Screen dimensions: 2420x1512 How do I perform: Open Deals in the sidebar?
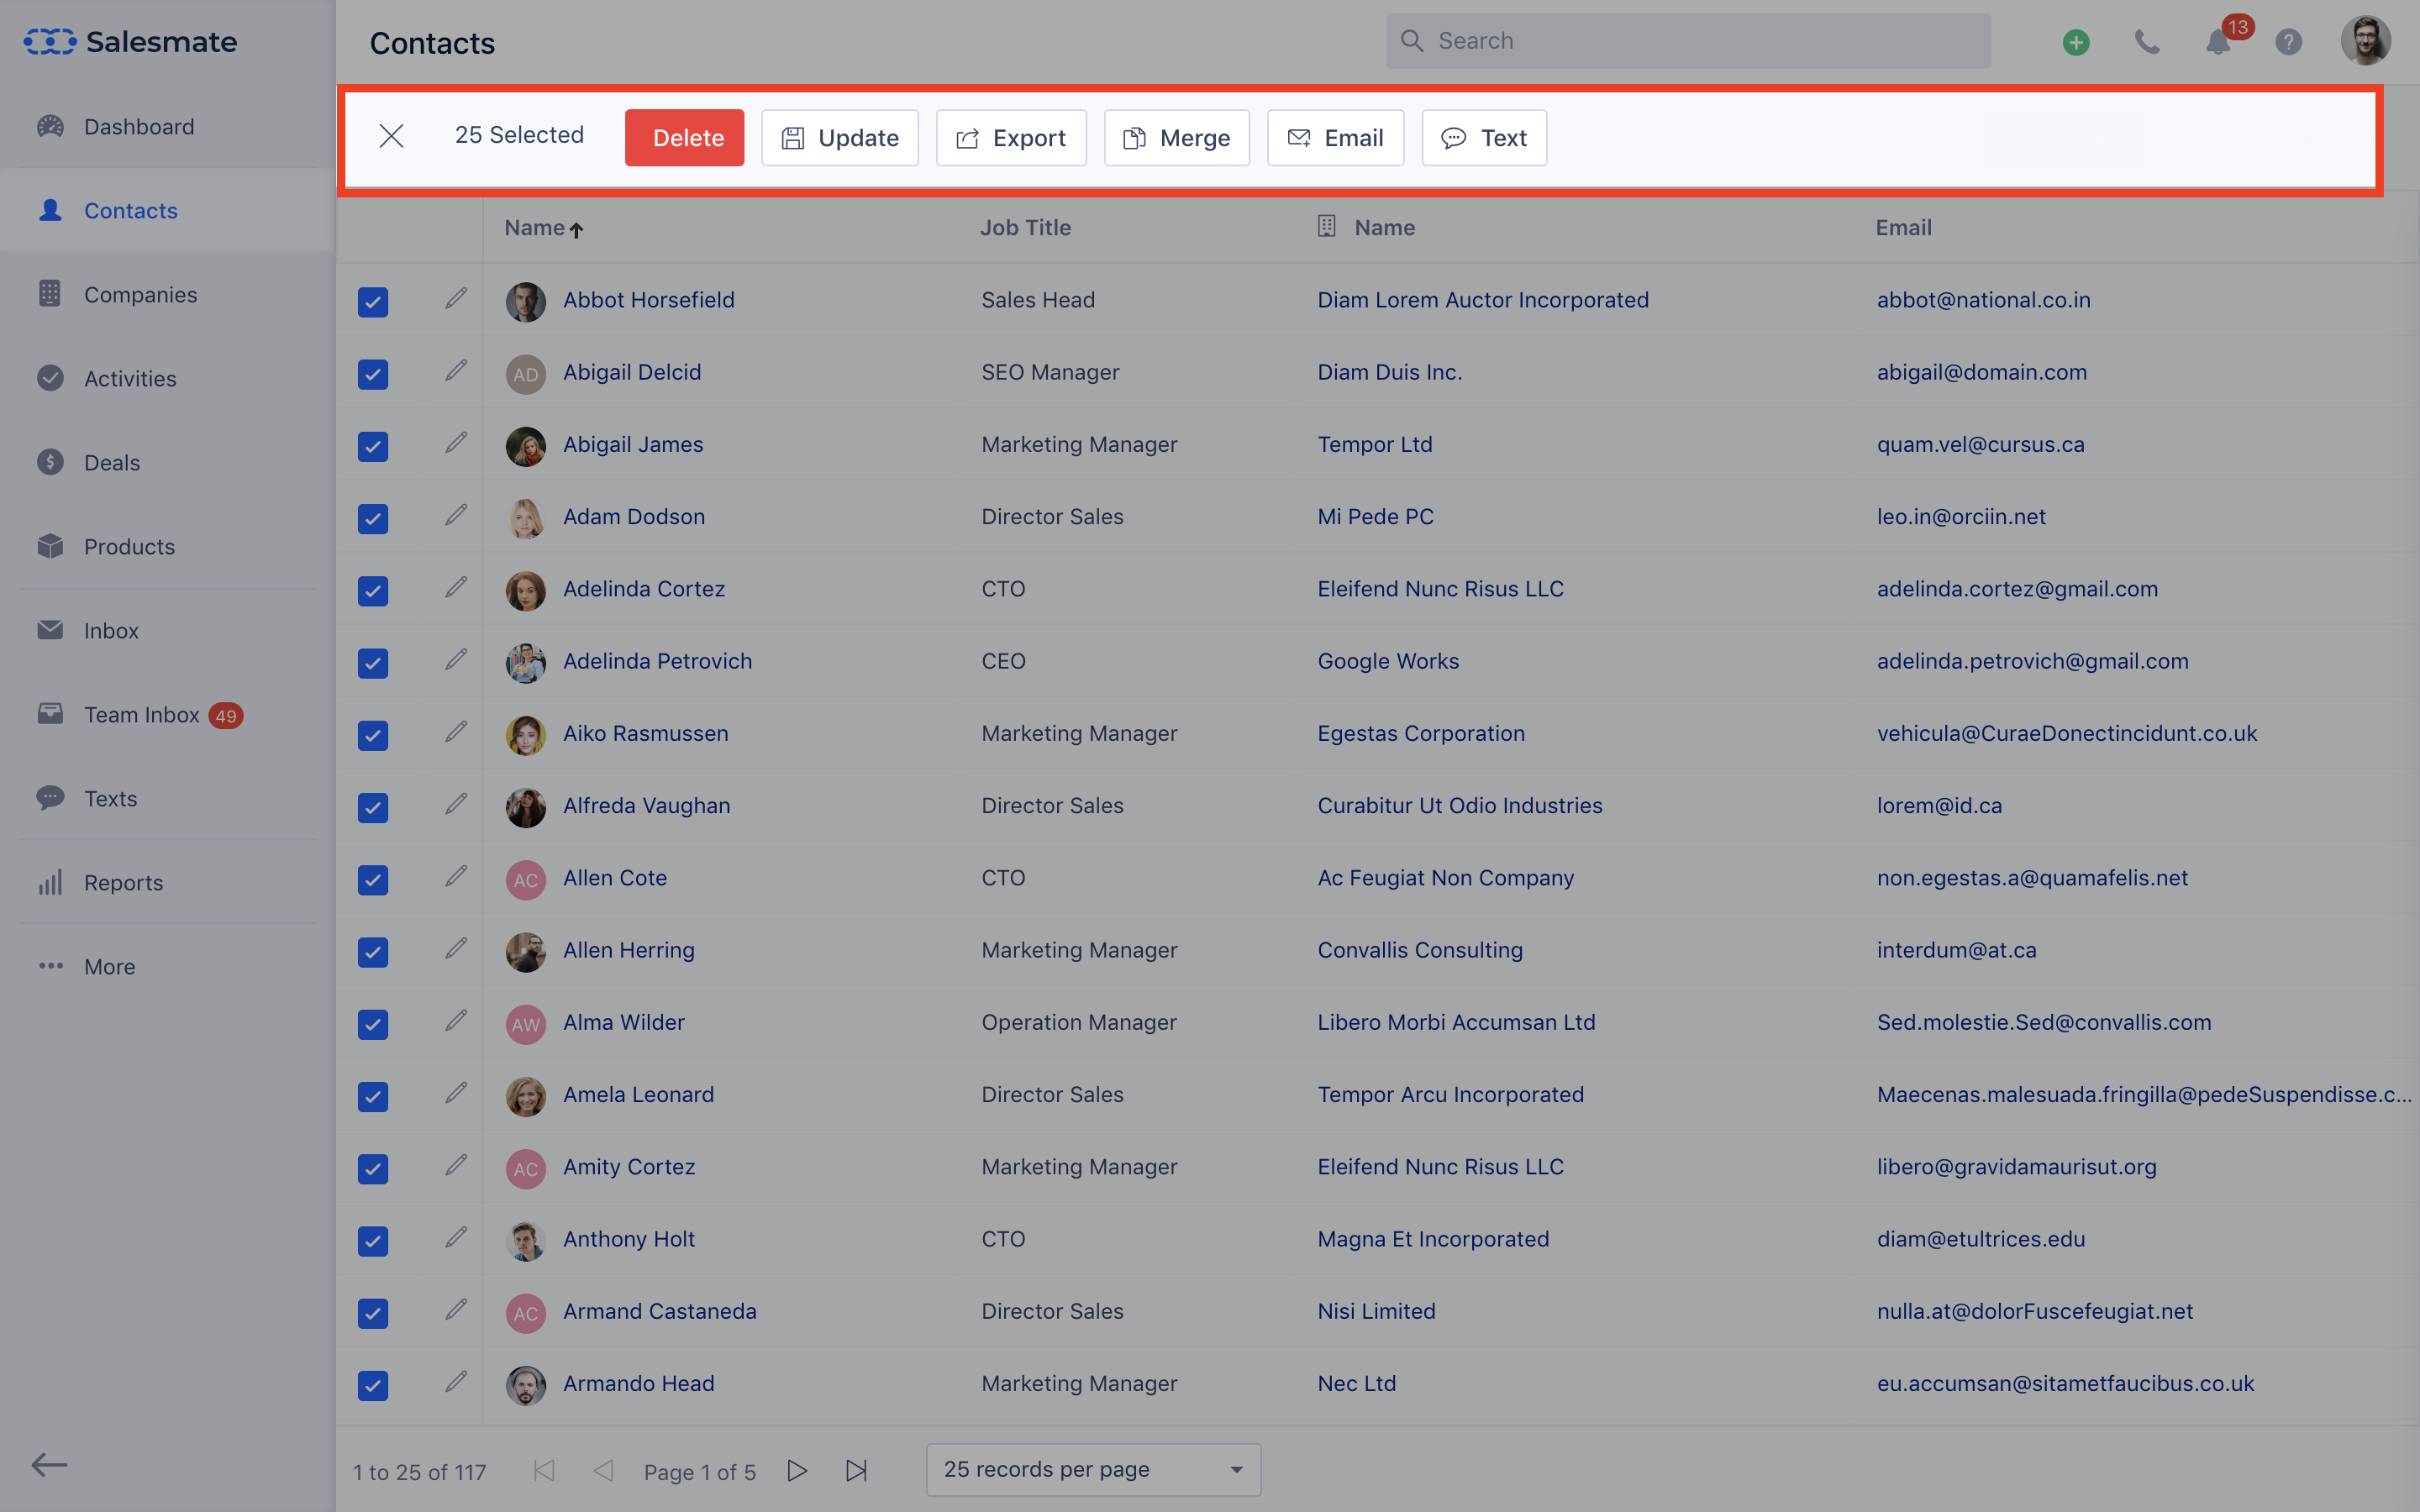click(112, 462)
